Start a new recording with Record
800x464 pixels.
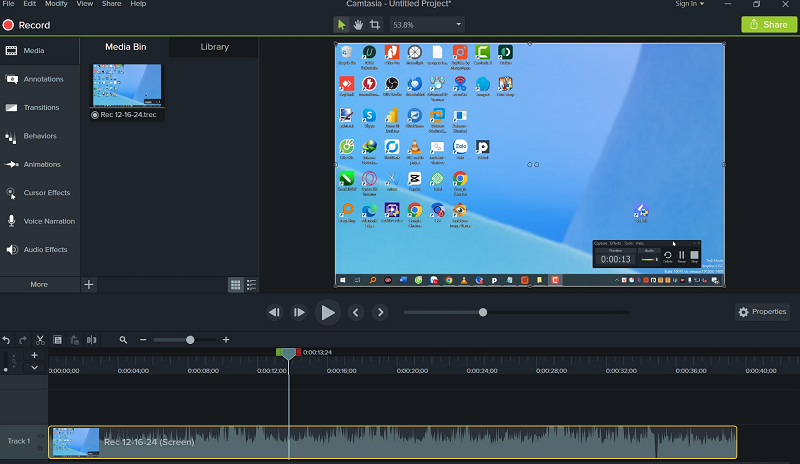pyautogui.click(x=27, y=25)
